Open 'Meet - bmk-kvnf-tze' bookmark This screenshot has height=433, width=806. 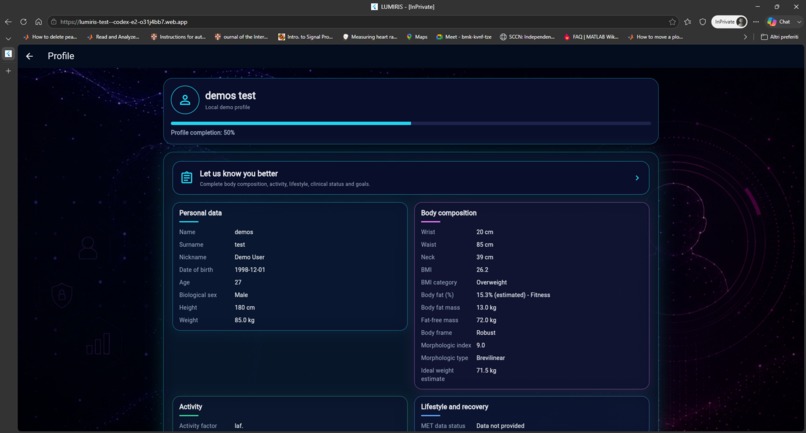(x=464, y=37)
